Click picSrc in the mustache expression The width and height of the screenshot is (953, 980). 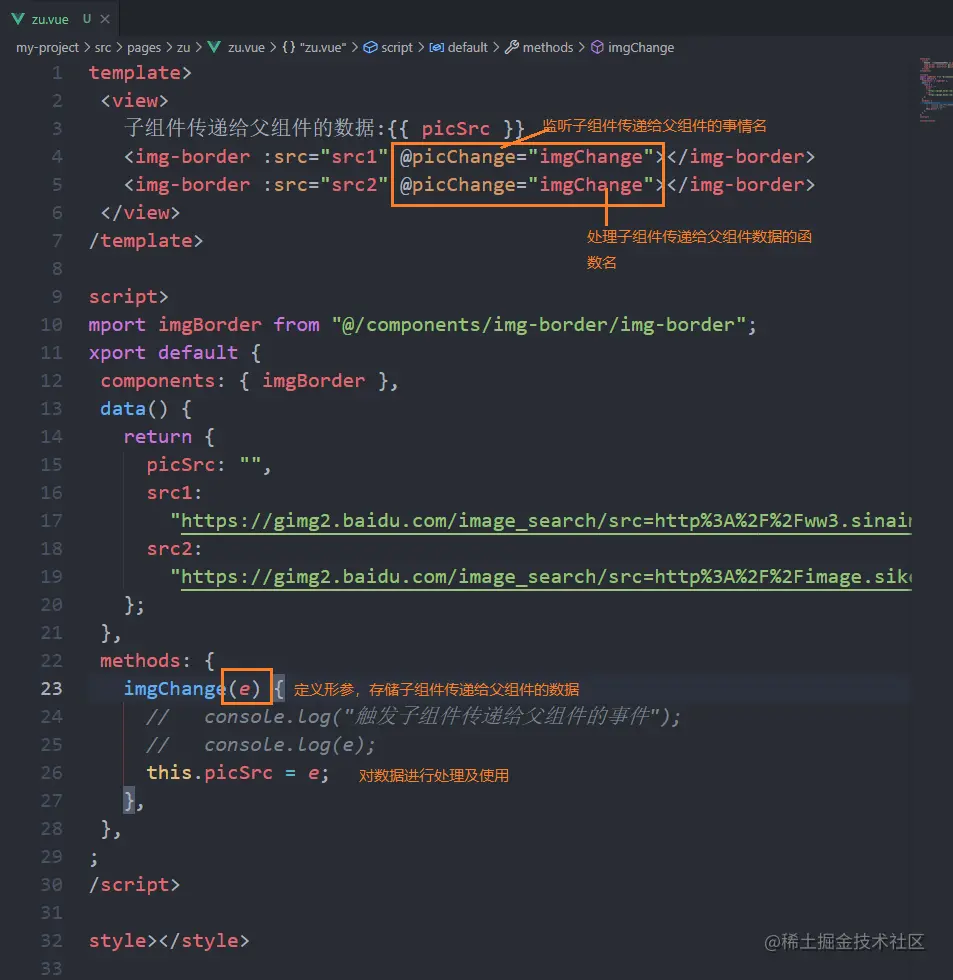[x=456, y=129]
